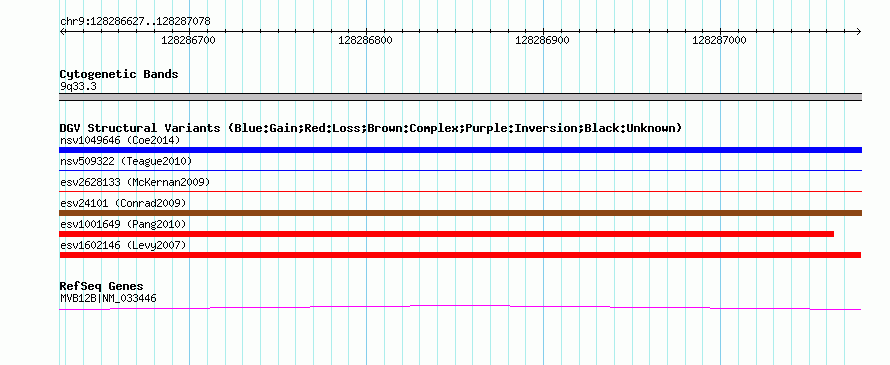The height and width of the screenshot is (365, 890).
Task: Select esv1001649 (Pang2010) variant label
Action: tap(123, 224)
